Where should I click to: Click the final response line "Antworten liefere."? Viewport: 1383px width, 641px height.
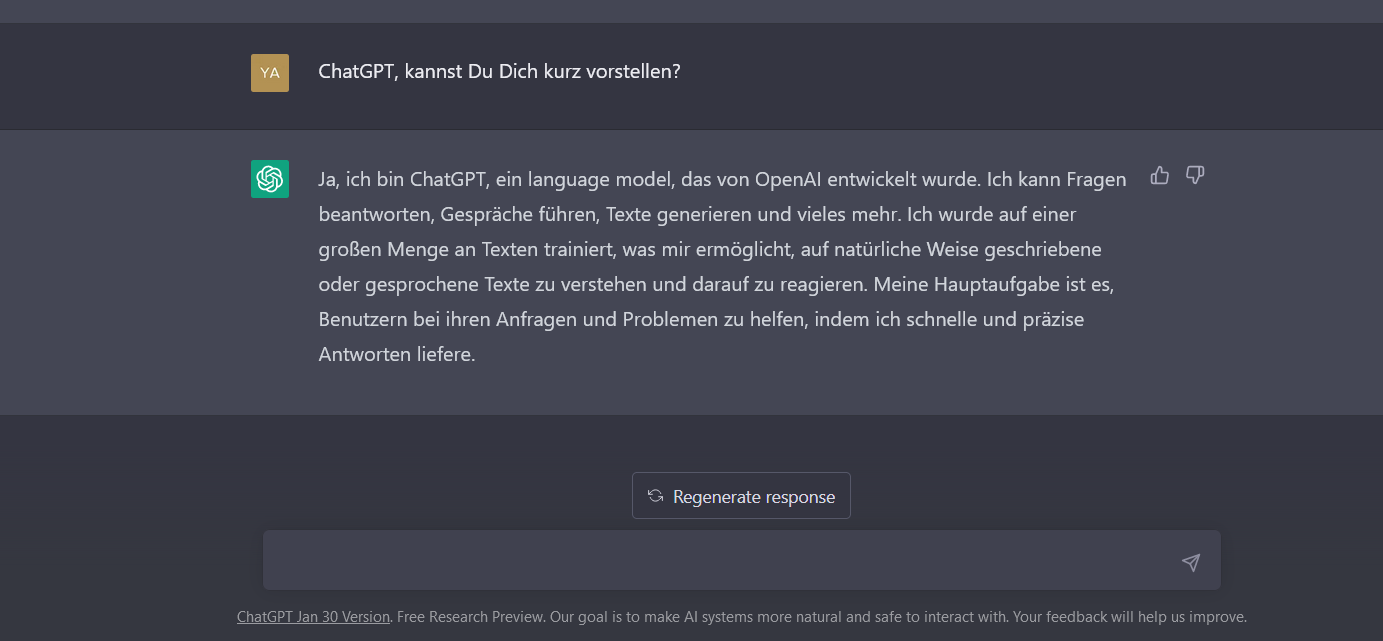[x=396, y=354]
